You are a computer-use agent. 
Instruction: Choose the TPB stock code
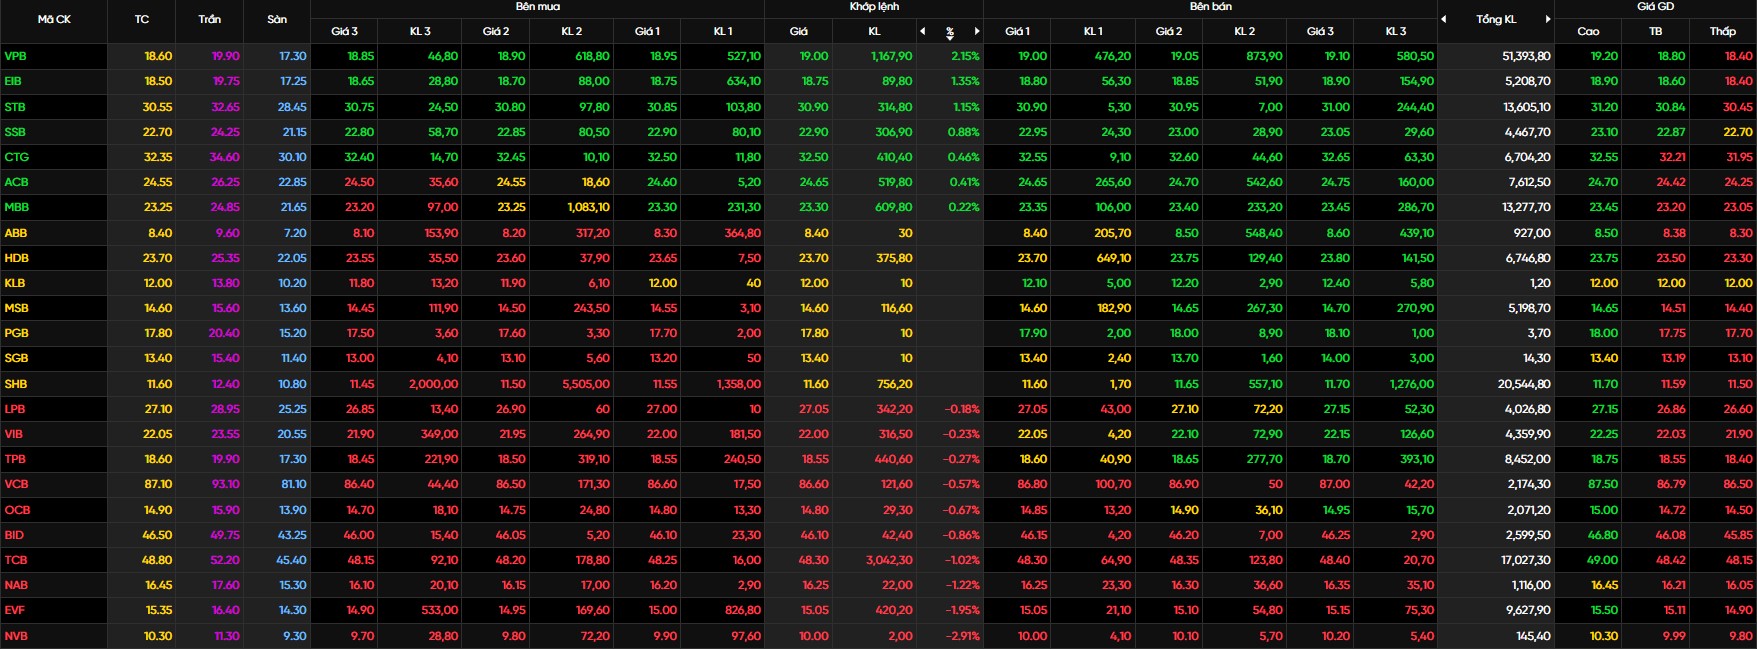pos(15,459)
